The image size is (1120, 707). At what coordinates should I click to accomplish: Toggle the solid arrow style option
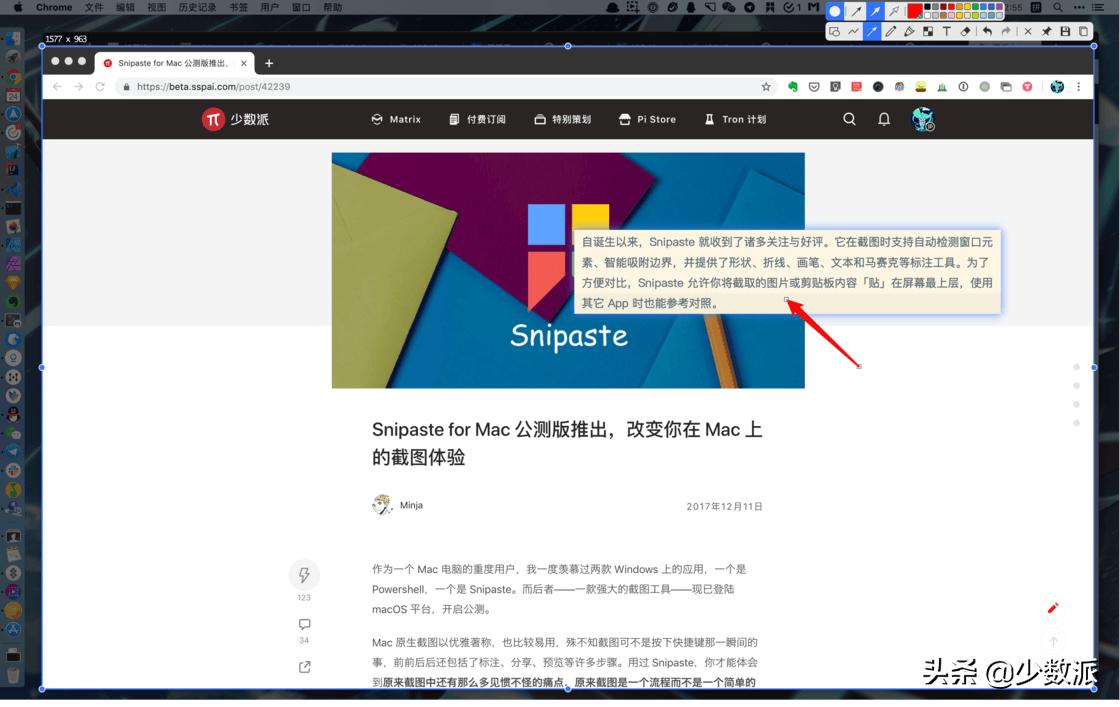coord(876,10)
